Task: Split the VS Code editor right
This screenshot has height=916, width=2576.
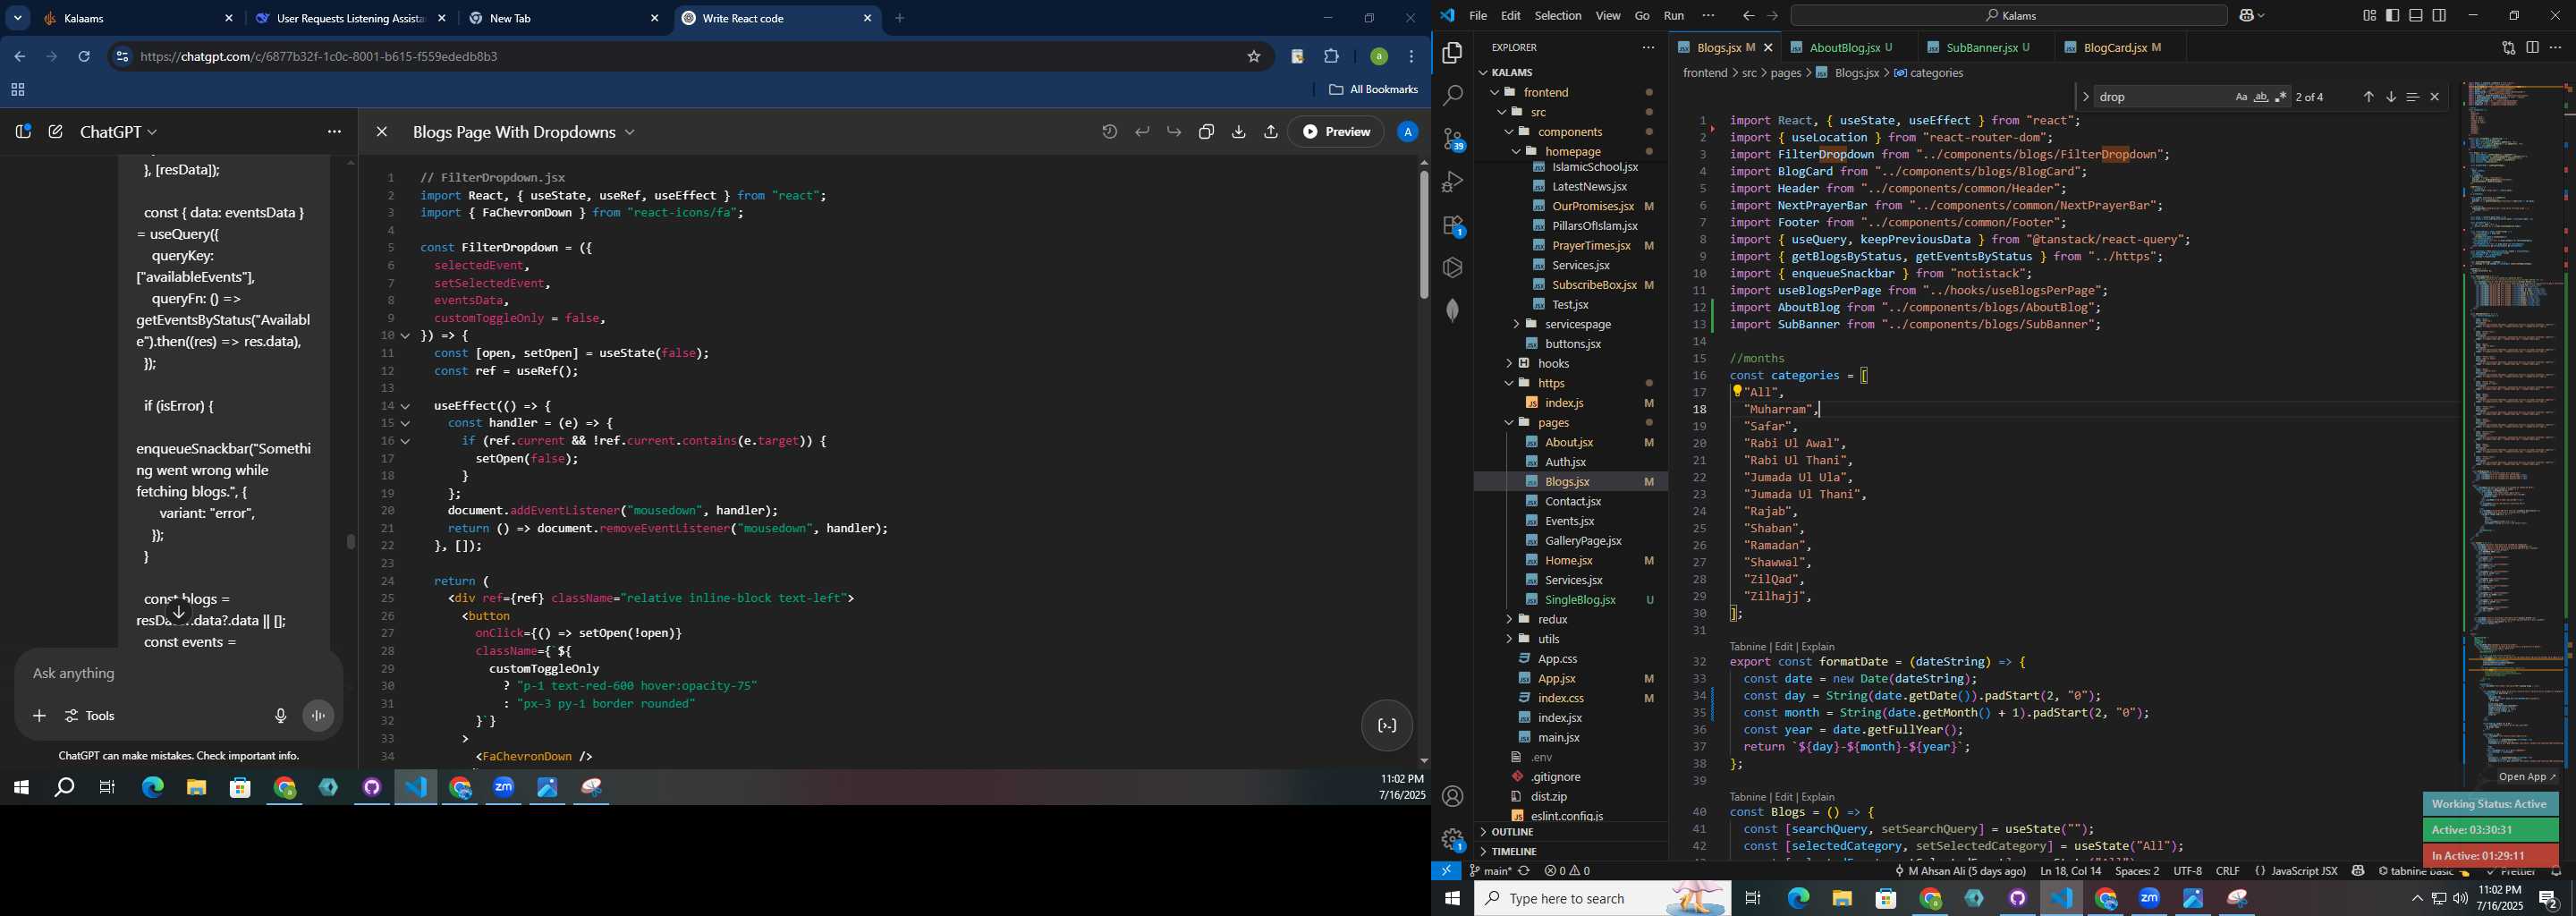Action: [x=2532, y=48]
